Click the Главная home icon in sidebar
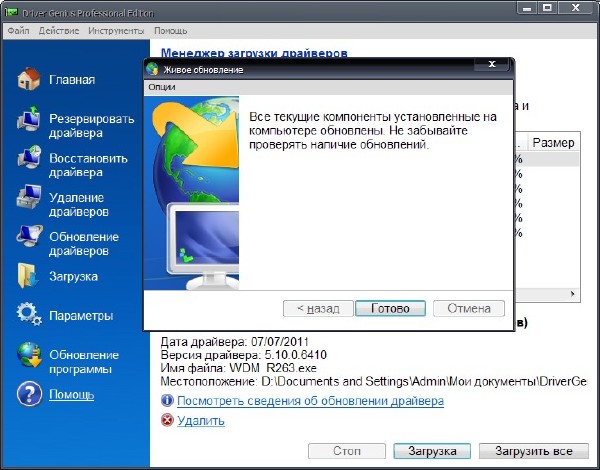Viewport: 600px width, 470px height. click(28, 80)
